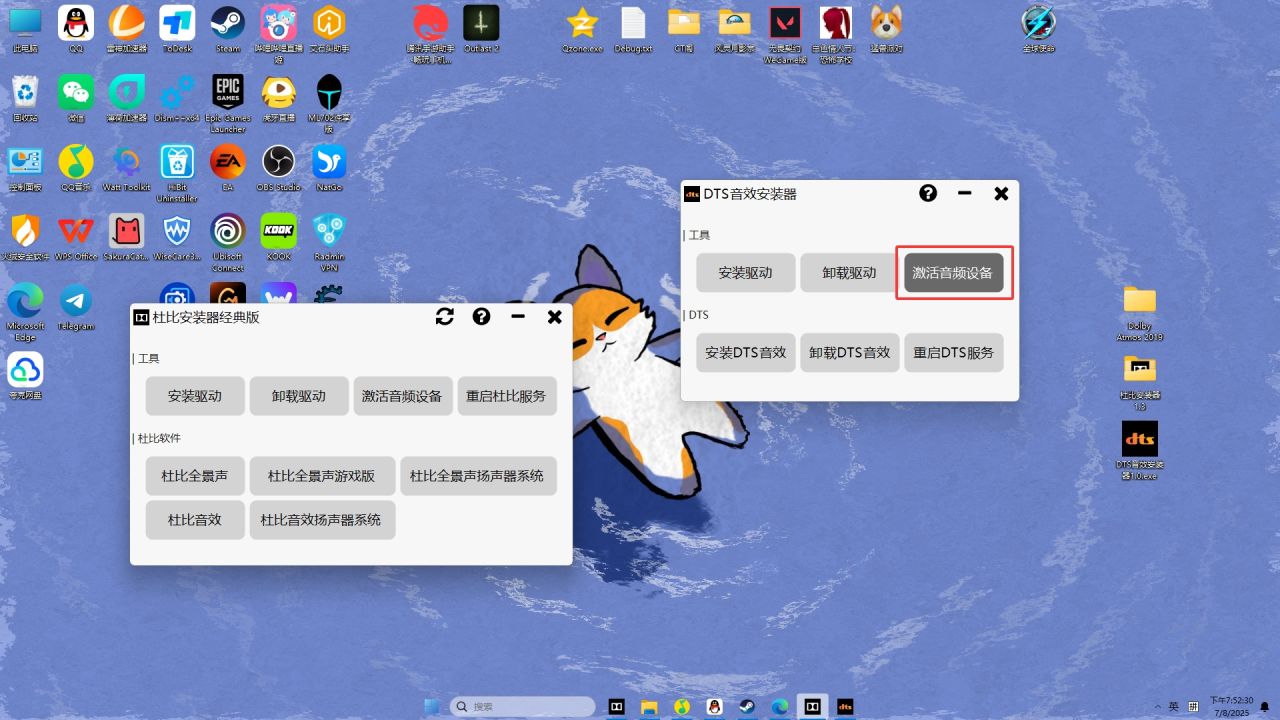Open the help icon in DTS音效安装器 window
This screenshot has width=1280, height=720.
928,193
